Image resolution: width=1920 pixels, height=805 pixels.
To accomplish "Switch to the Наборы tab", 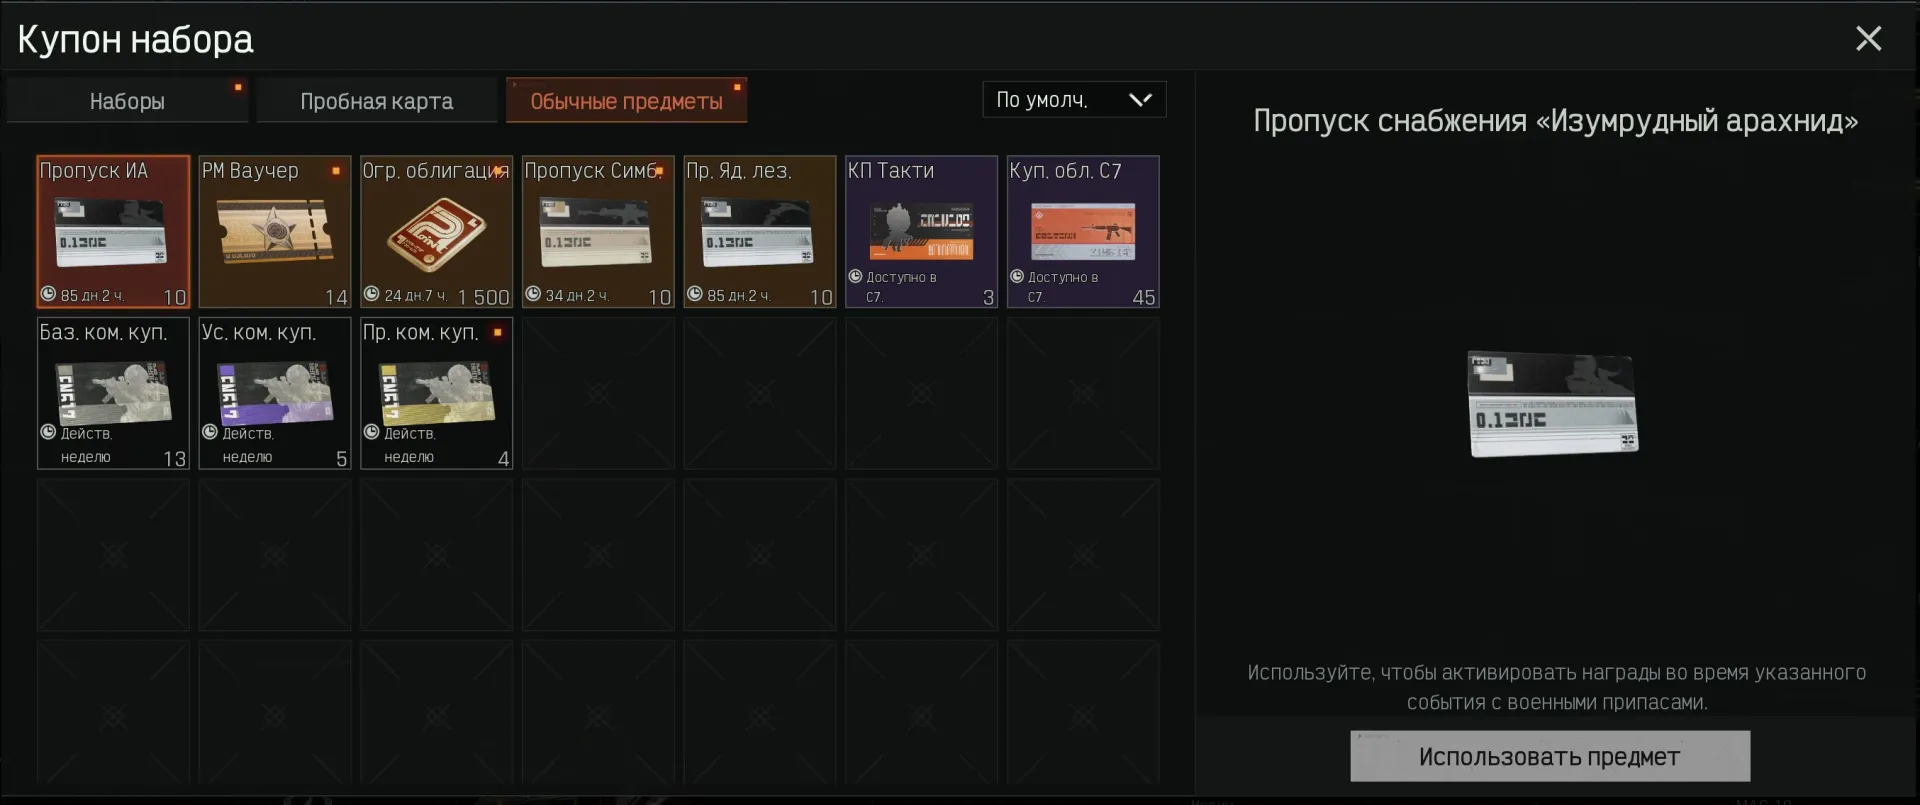I will click(x=127, y=101).
